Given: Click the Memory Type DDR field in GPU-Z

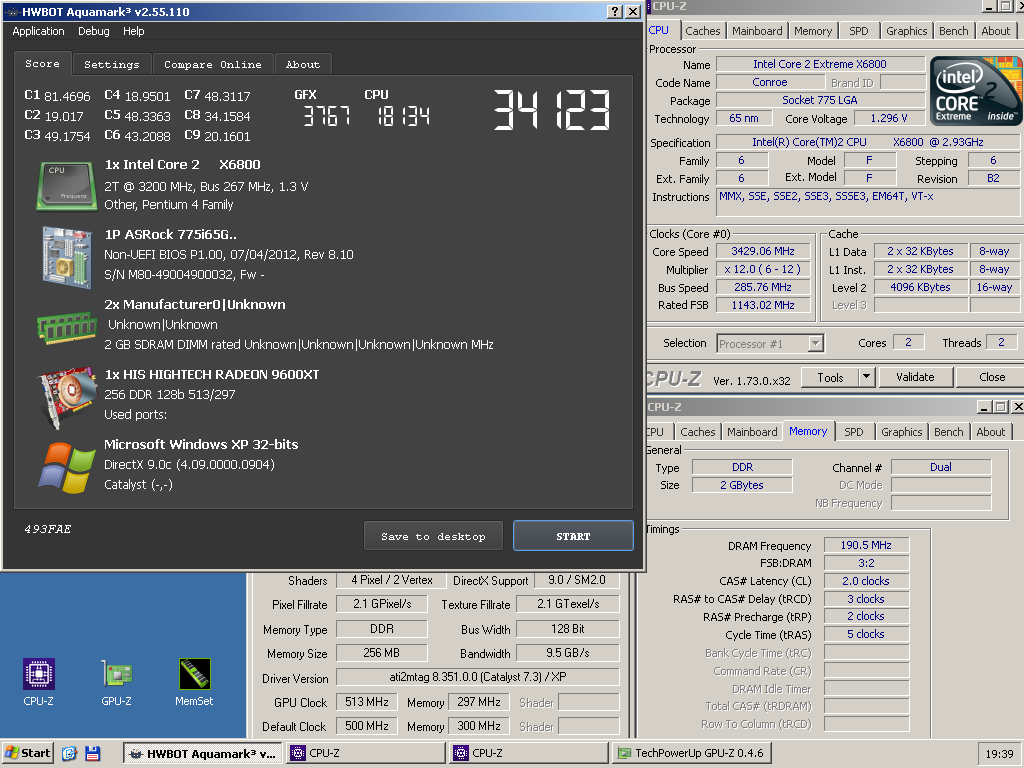Looking at the screenshot, I should pyautogui.click(x=382, y=629).
